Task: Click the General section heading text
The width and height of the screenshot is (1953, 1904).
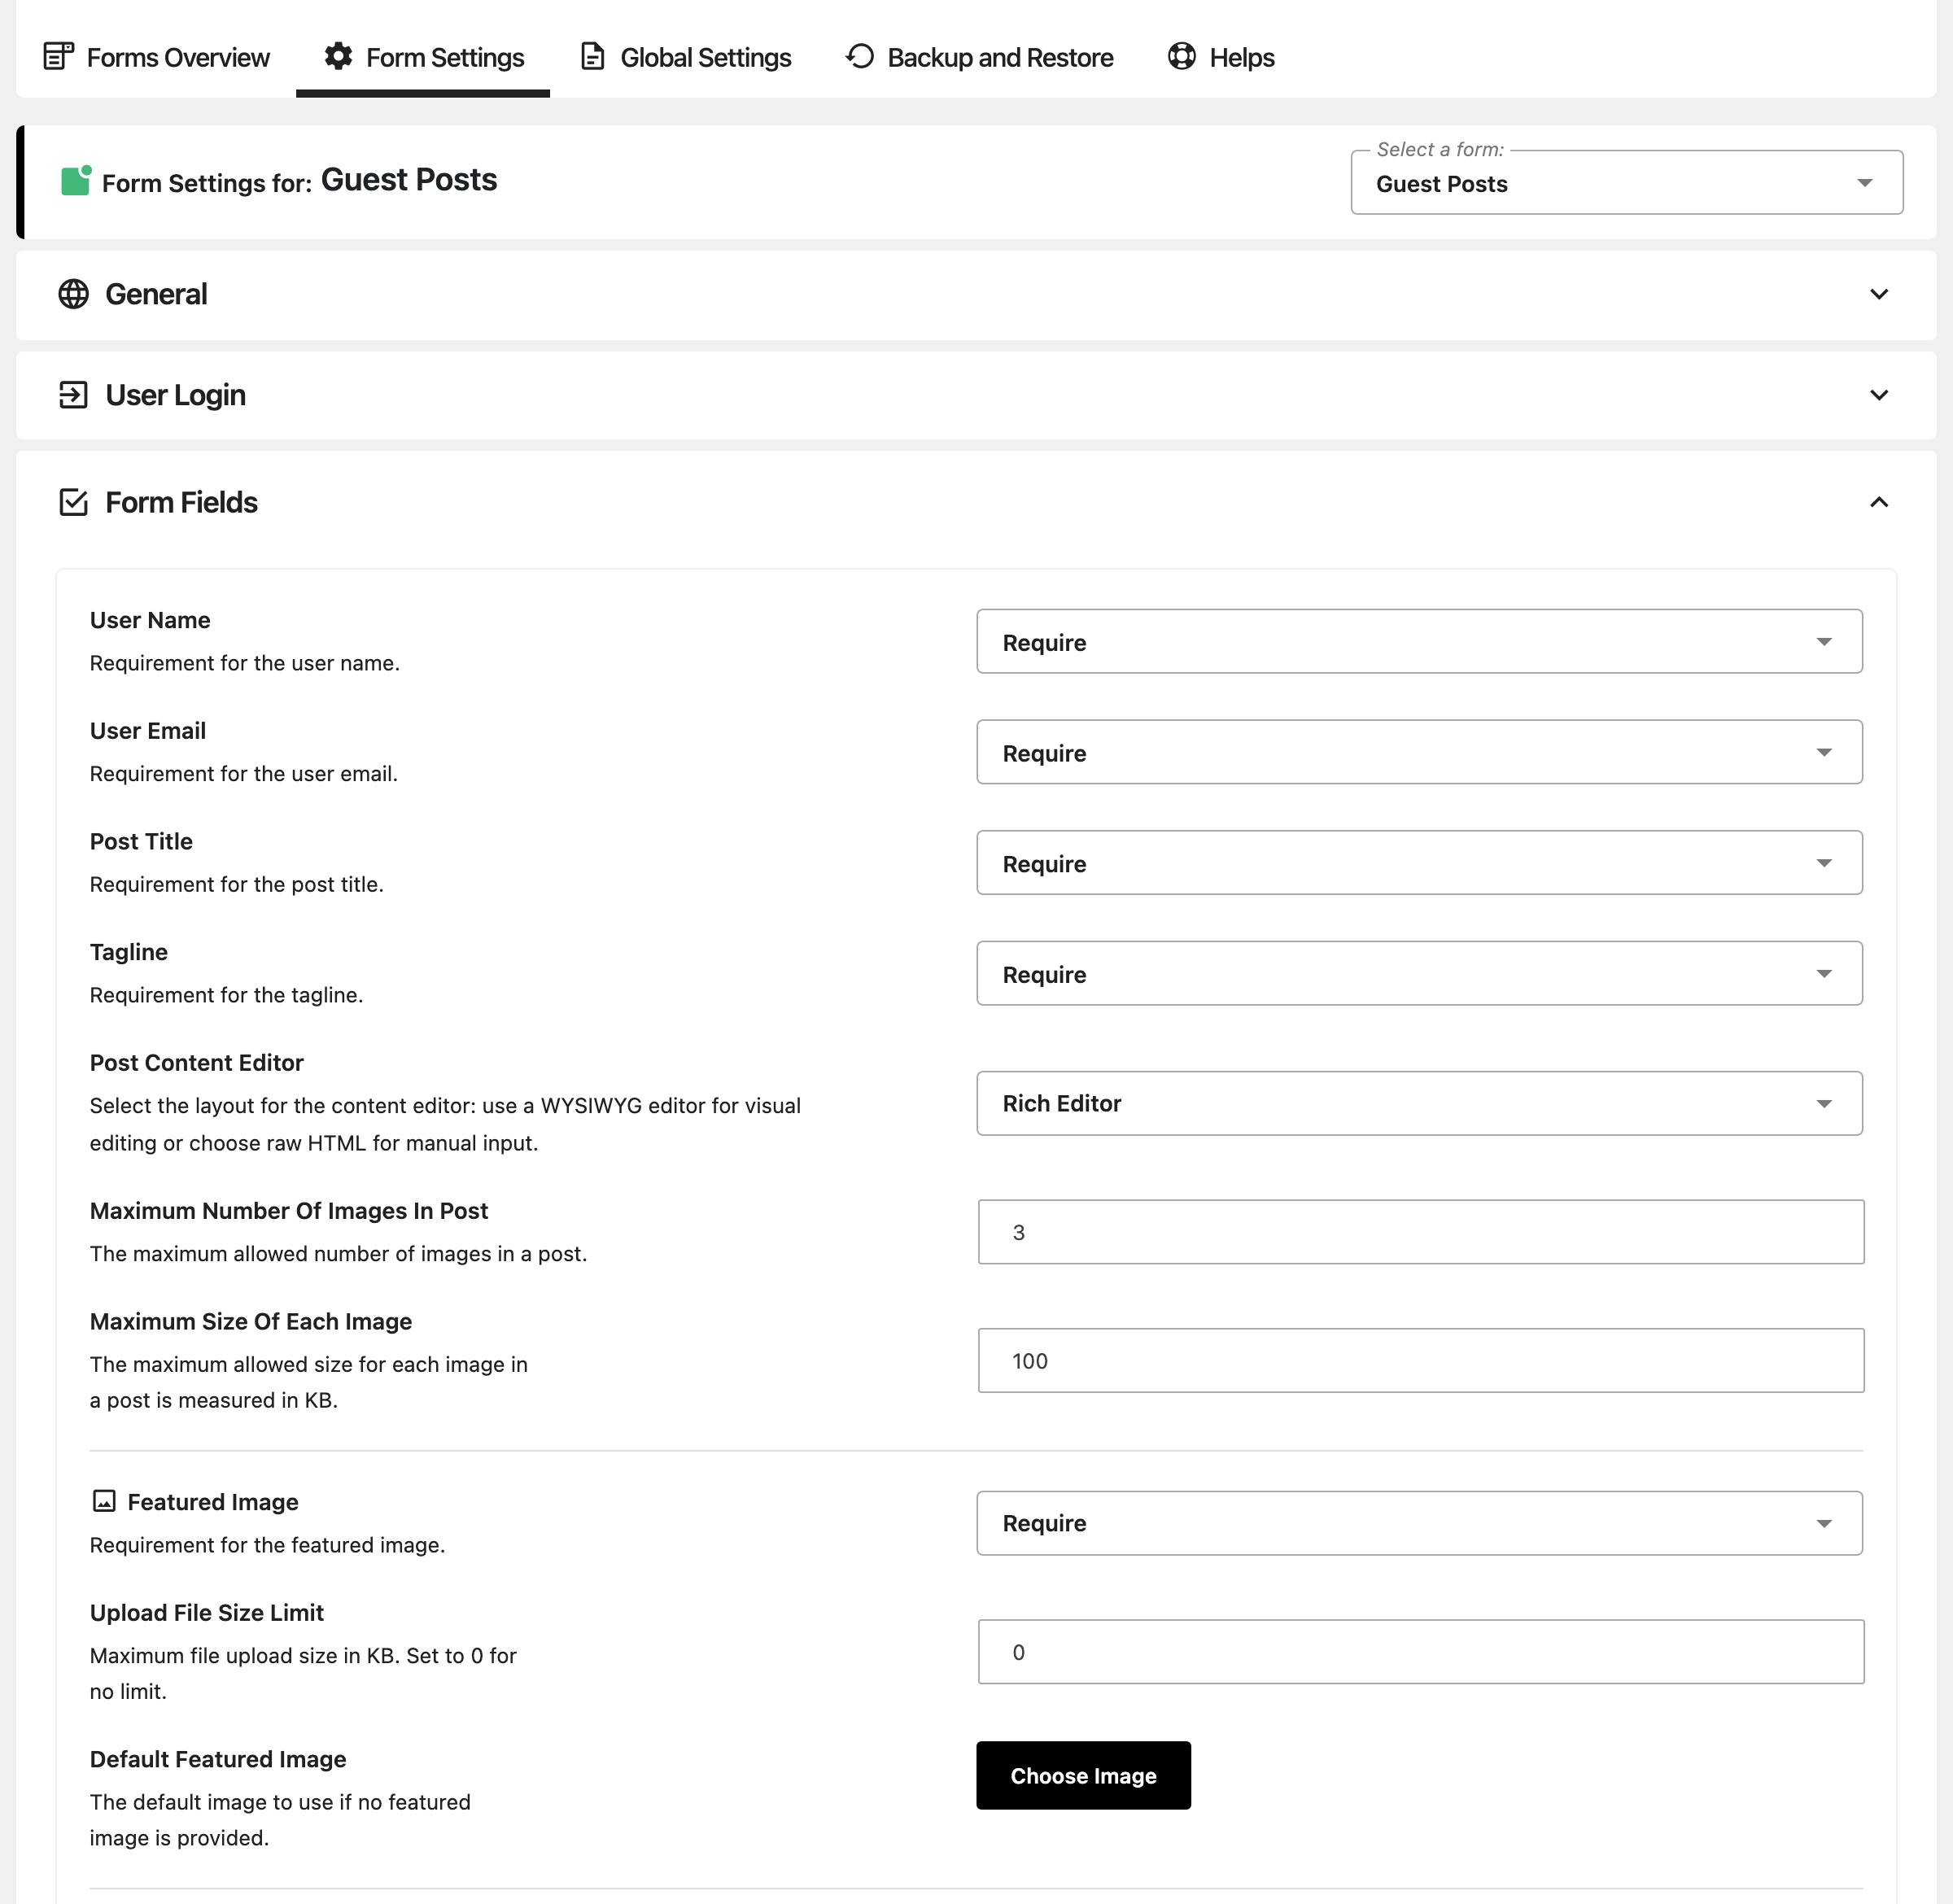Action: pyautogui.click(x=156, y=294)
